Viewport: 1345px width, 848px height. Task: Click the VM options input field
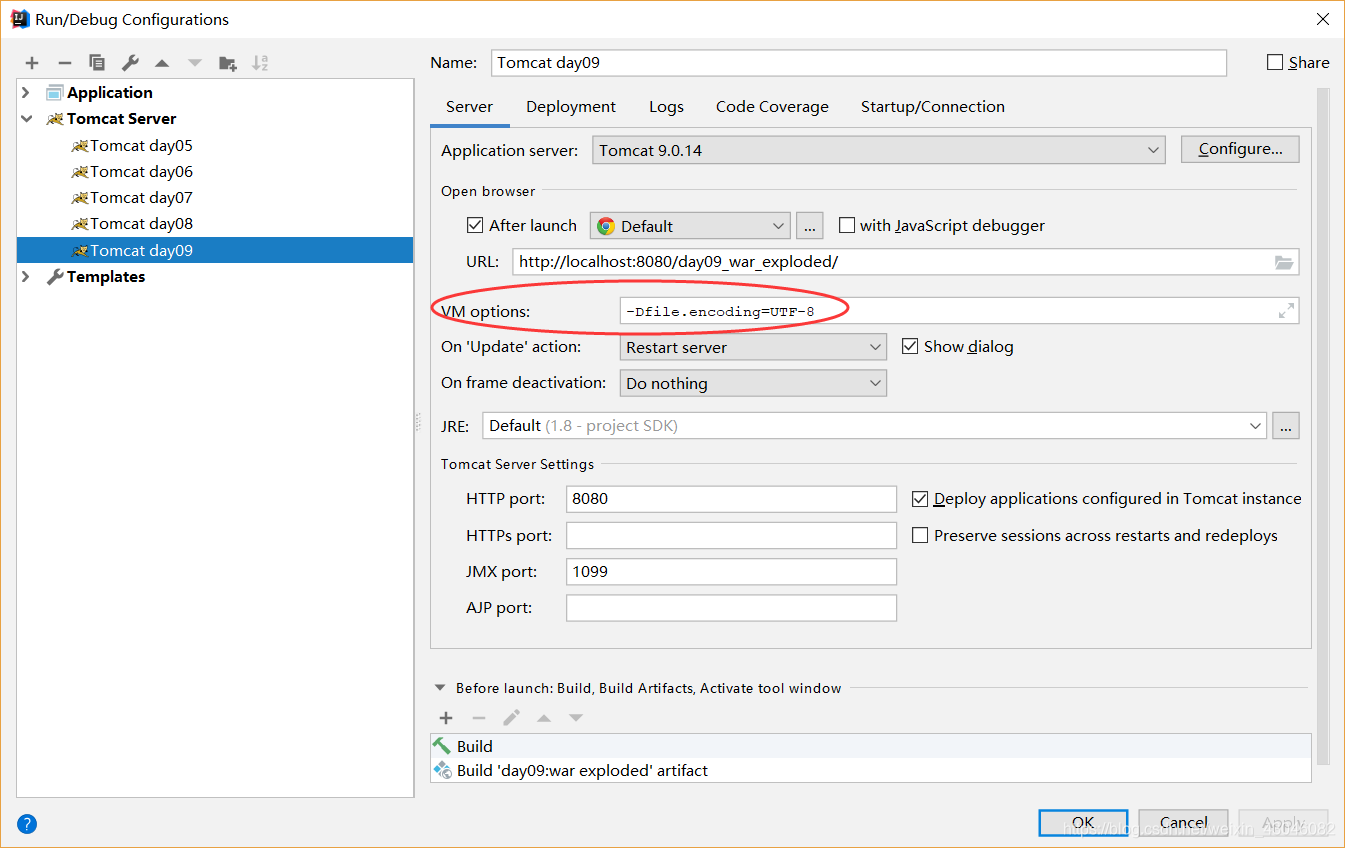pos(959,312)
